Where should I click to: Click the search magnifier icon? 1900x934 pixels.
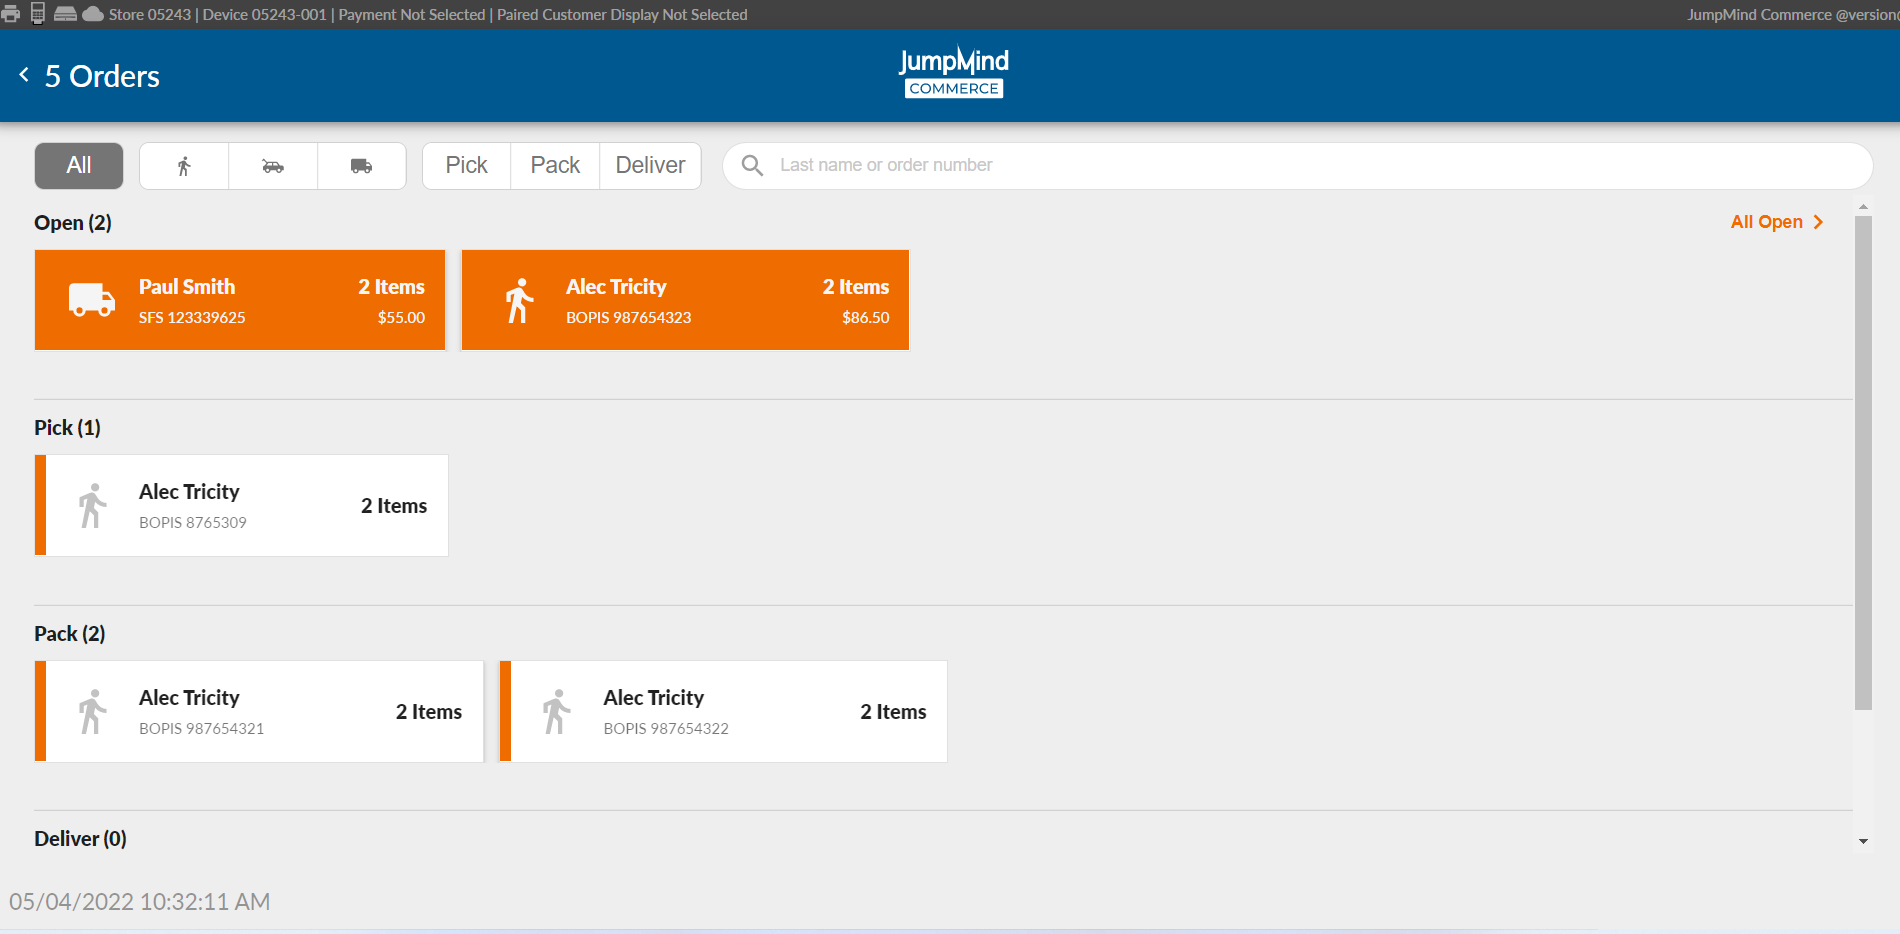pos(752,165)
